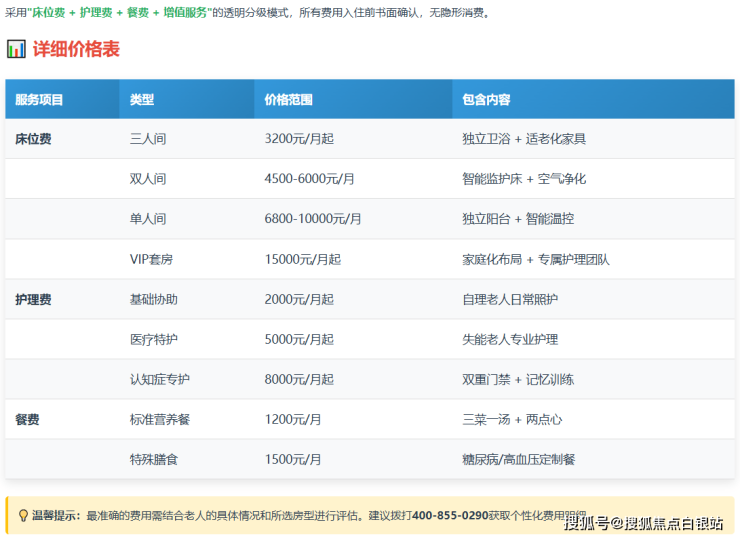This screenshot has width=740, height=539.
Task: Select the 床位费 category cell
Action: click(x=33, y=139)
